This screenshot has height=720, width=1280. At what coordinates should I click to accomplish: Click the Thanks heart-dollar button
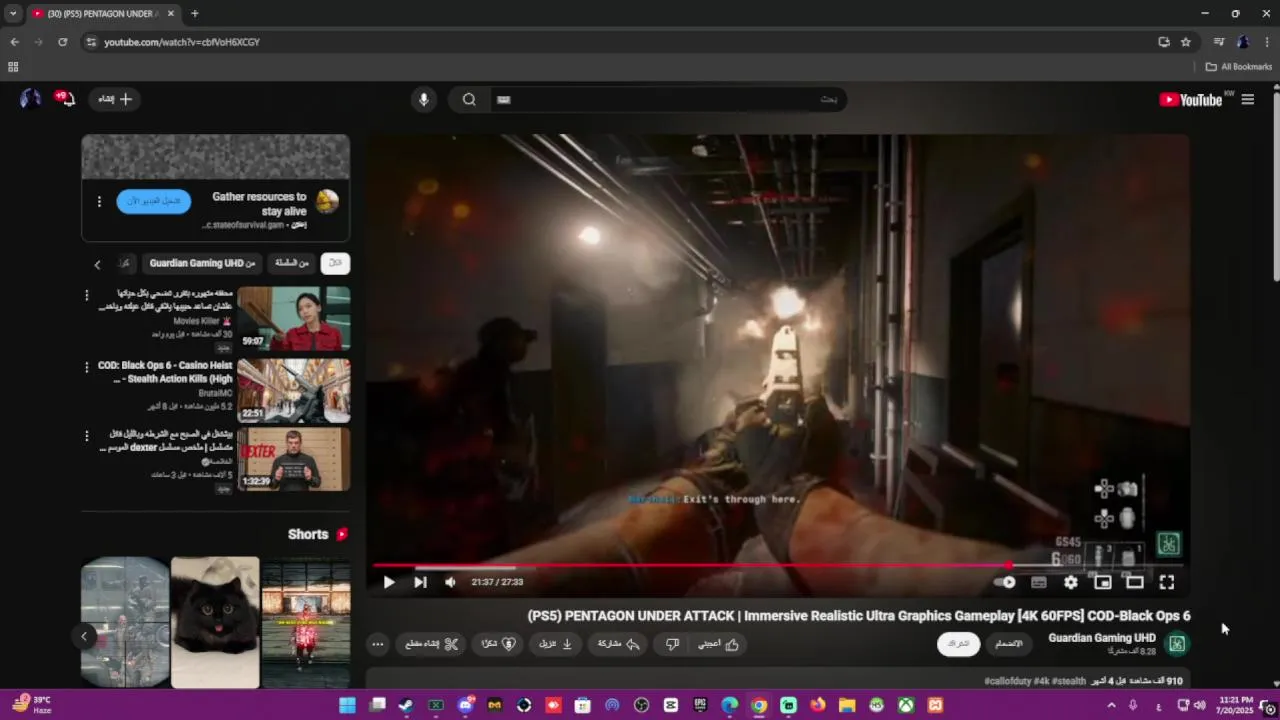click(498, 644)
